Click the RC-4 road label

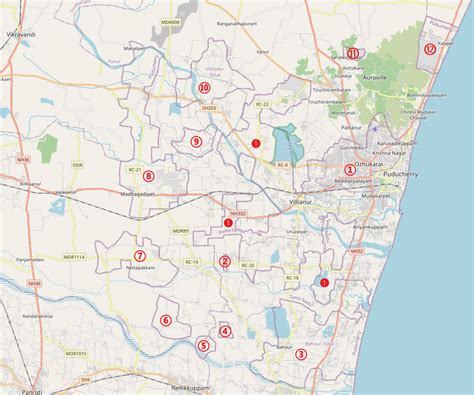pos(282,165)
